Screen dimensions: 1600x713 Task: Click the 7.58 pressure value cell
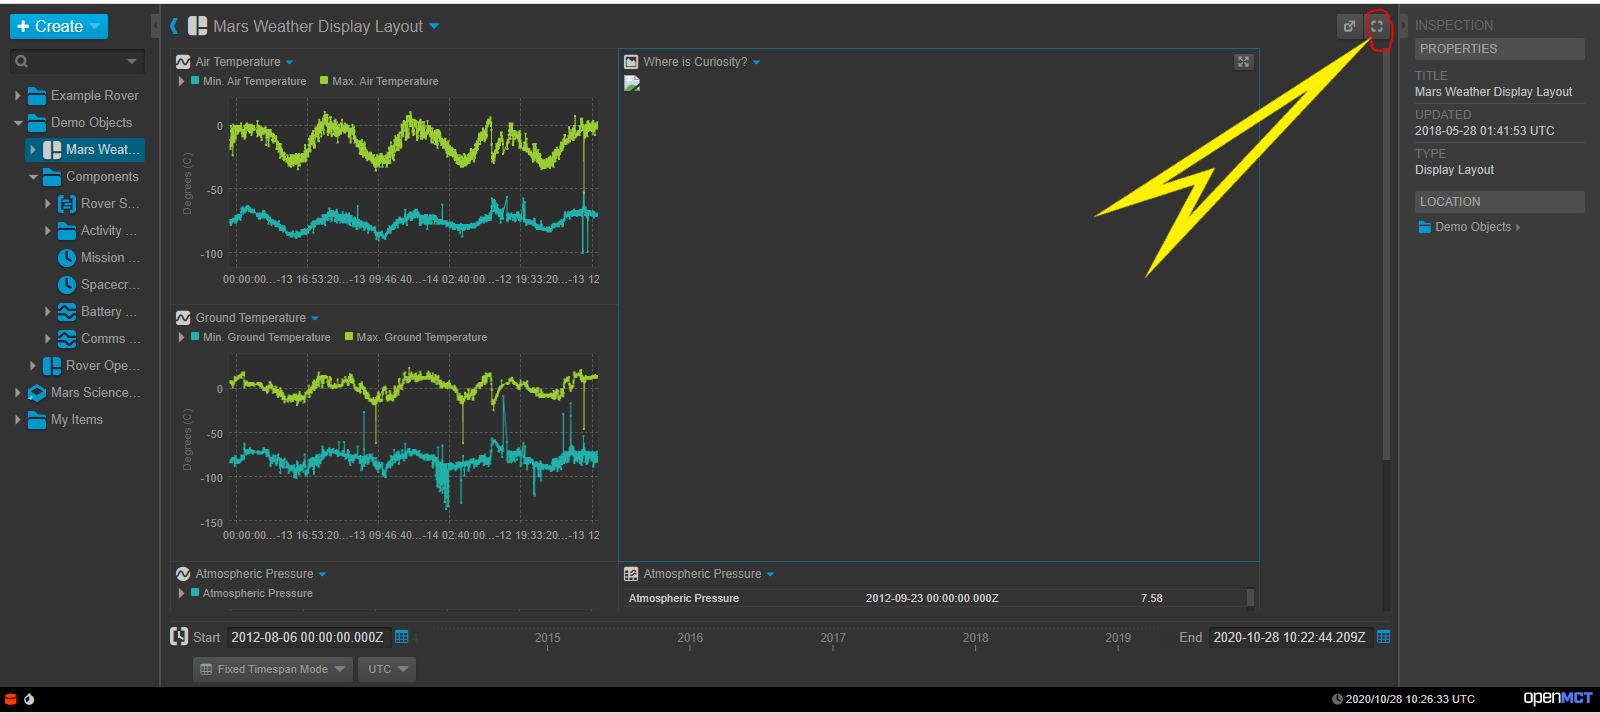coord(1151,598)
